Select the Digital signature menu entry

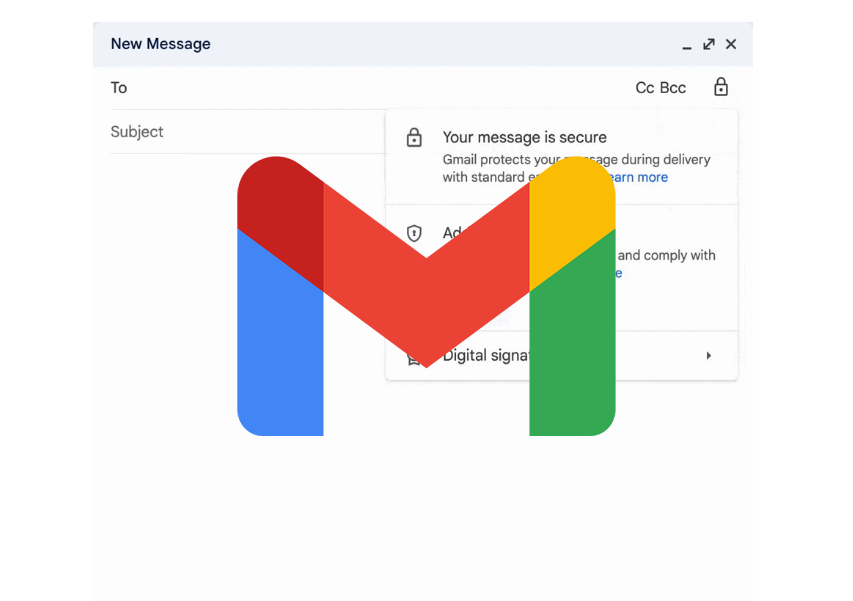[561, 356]
